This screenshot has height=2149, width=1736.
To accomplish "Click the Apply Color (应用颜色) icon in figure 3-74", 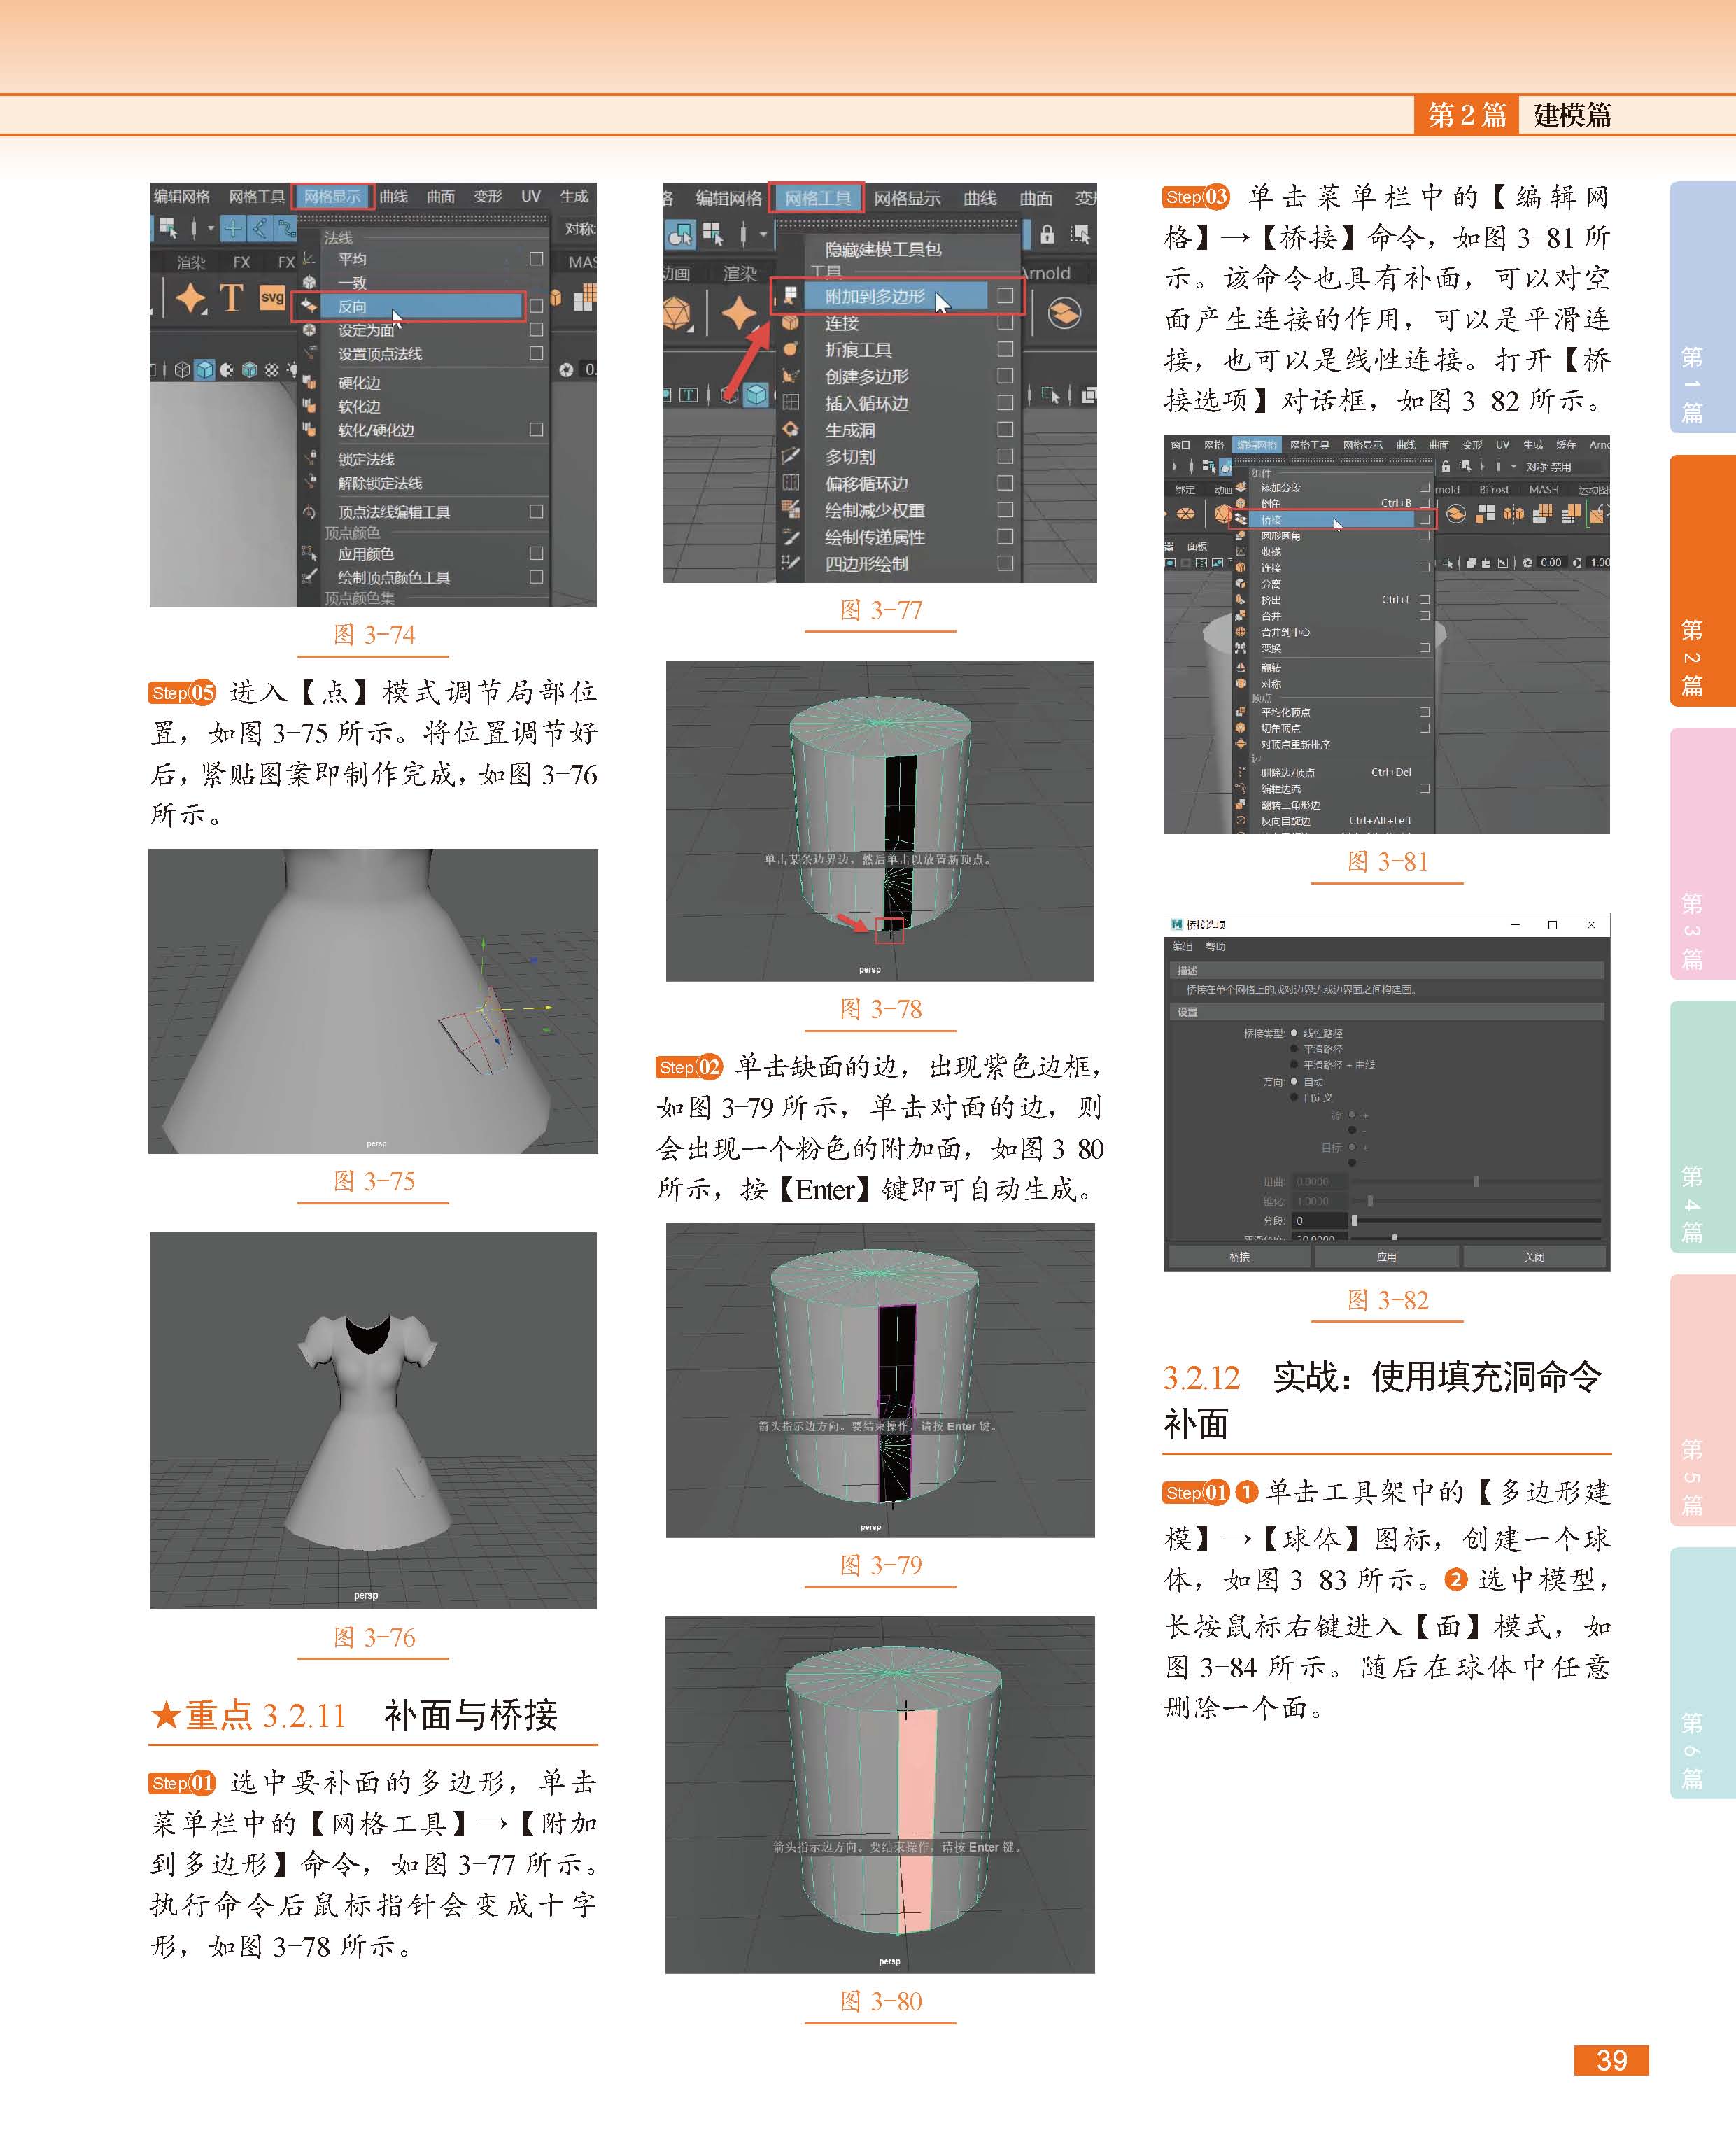I will pyautogui.click(x=309, y=553).
